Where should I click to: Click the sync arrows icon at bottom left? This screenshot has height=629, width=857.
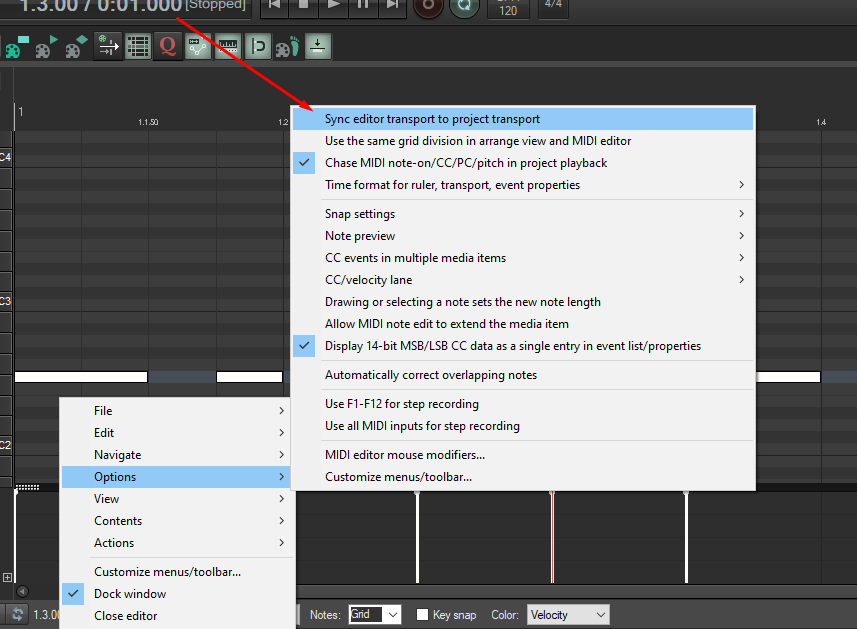coord(17,614)
